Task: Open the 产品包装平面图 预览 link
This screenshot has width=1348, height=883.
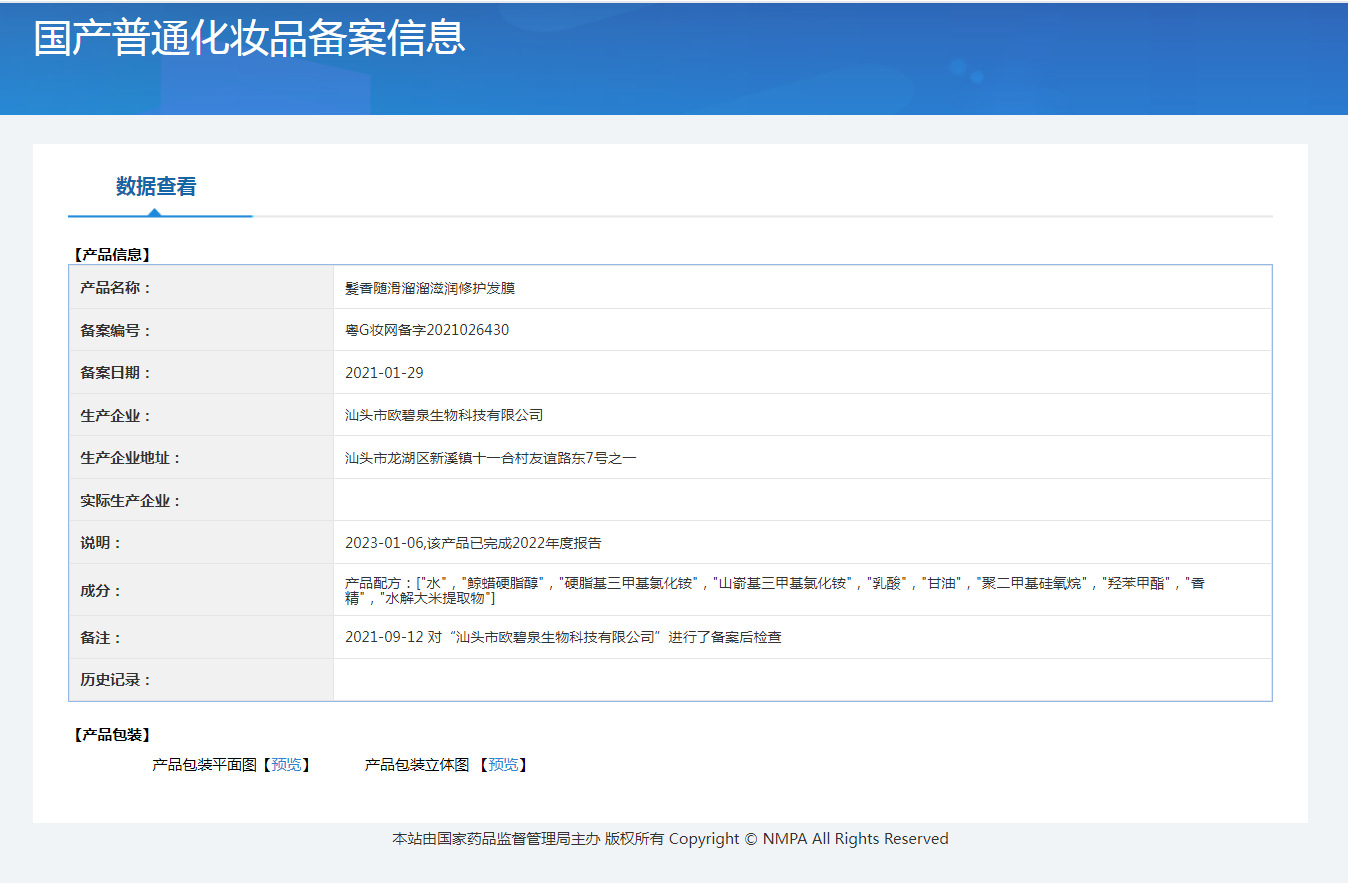Action: click(x=286, y=765)
